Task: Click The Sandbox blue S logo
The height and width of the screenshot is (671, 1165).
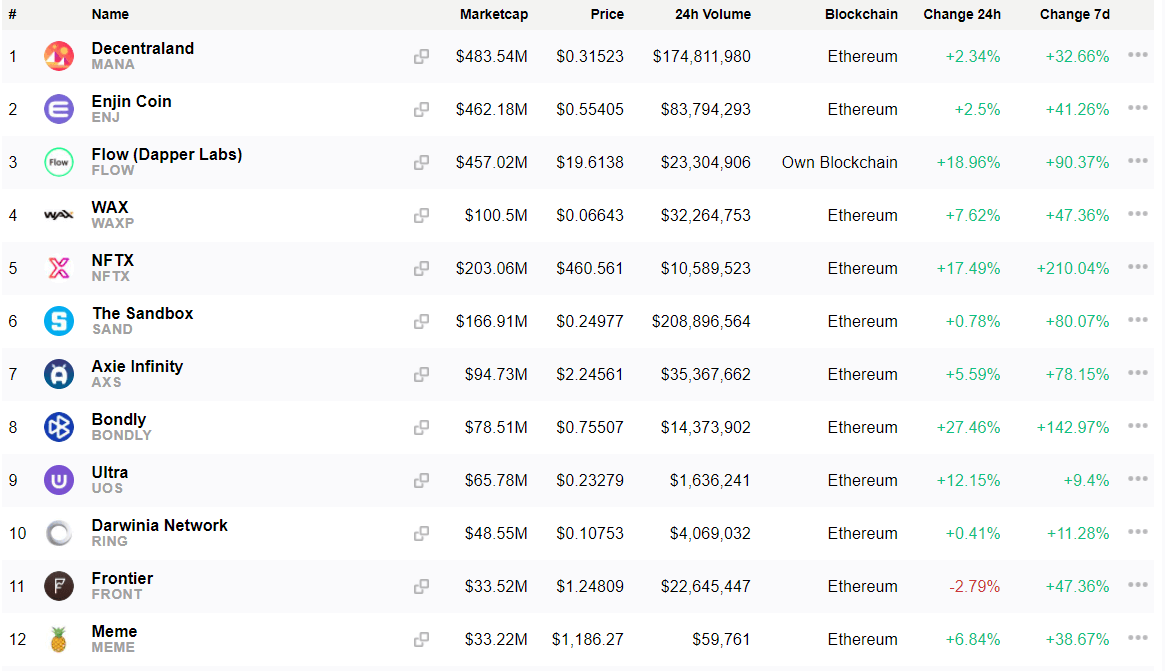Action: [59, 321]
